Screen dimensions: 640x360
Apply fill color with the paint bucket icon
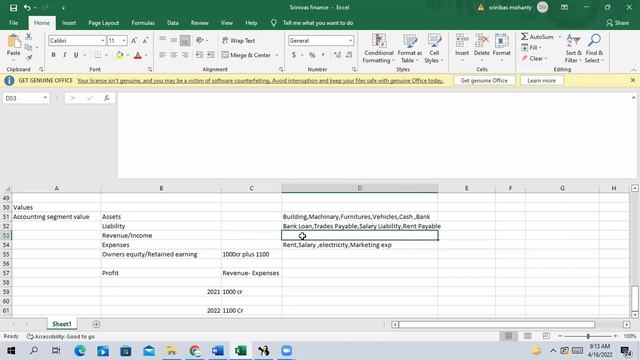click(x=120, y=55)
